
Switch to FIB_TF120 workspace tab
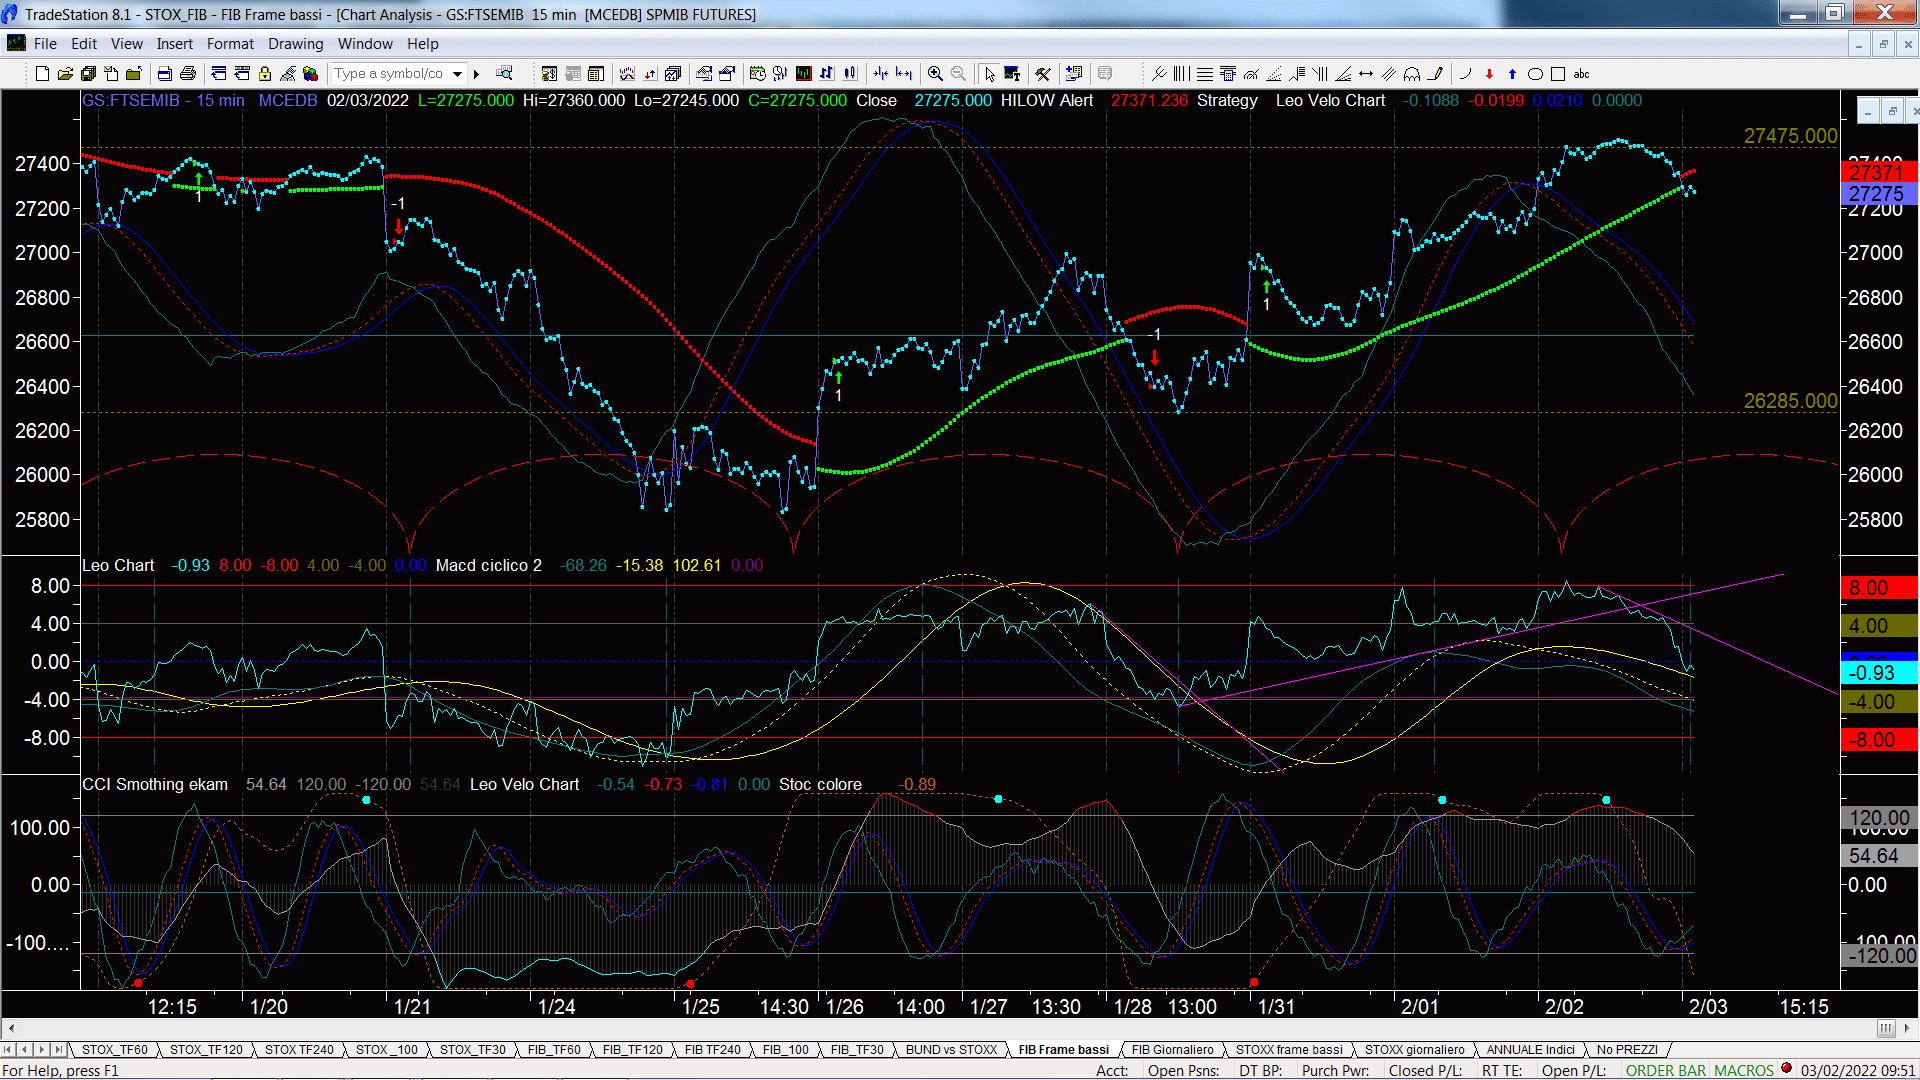pos(632,1050)
